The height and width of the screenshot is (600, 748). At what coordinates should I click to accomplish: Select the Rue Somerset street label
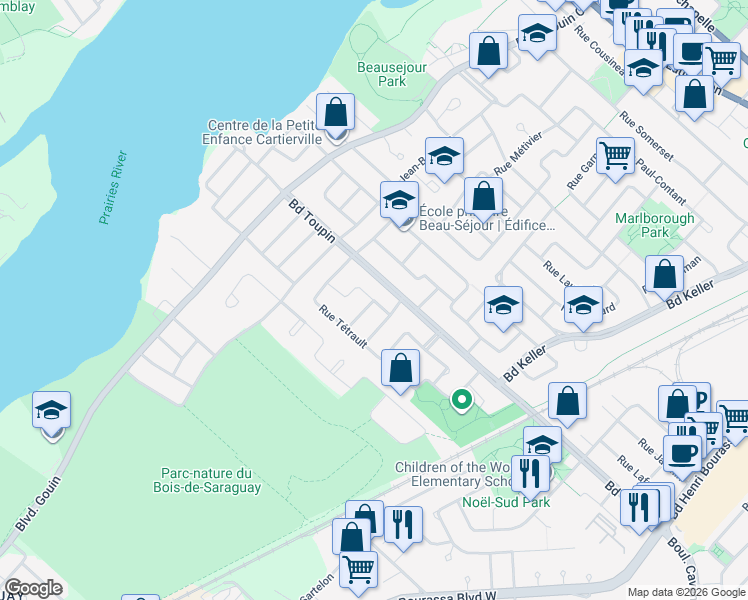(x=646, y=136)
